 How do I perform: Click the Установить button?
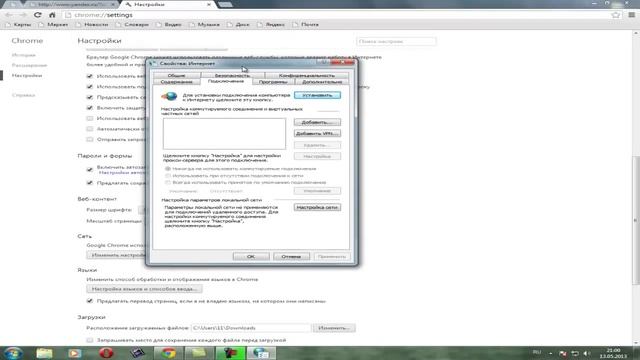tap(317, 95)
